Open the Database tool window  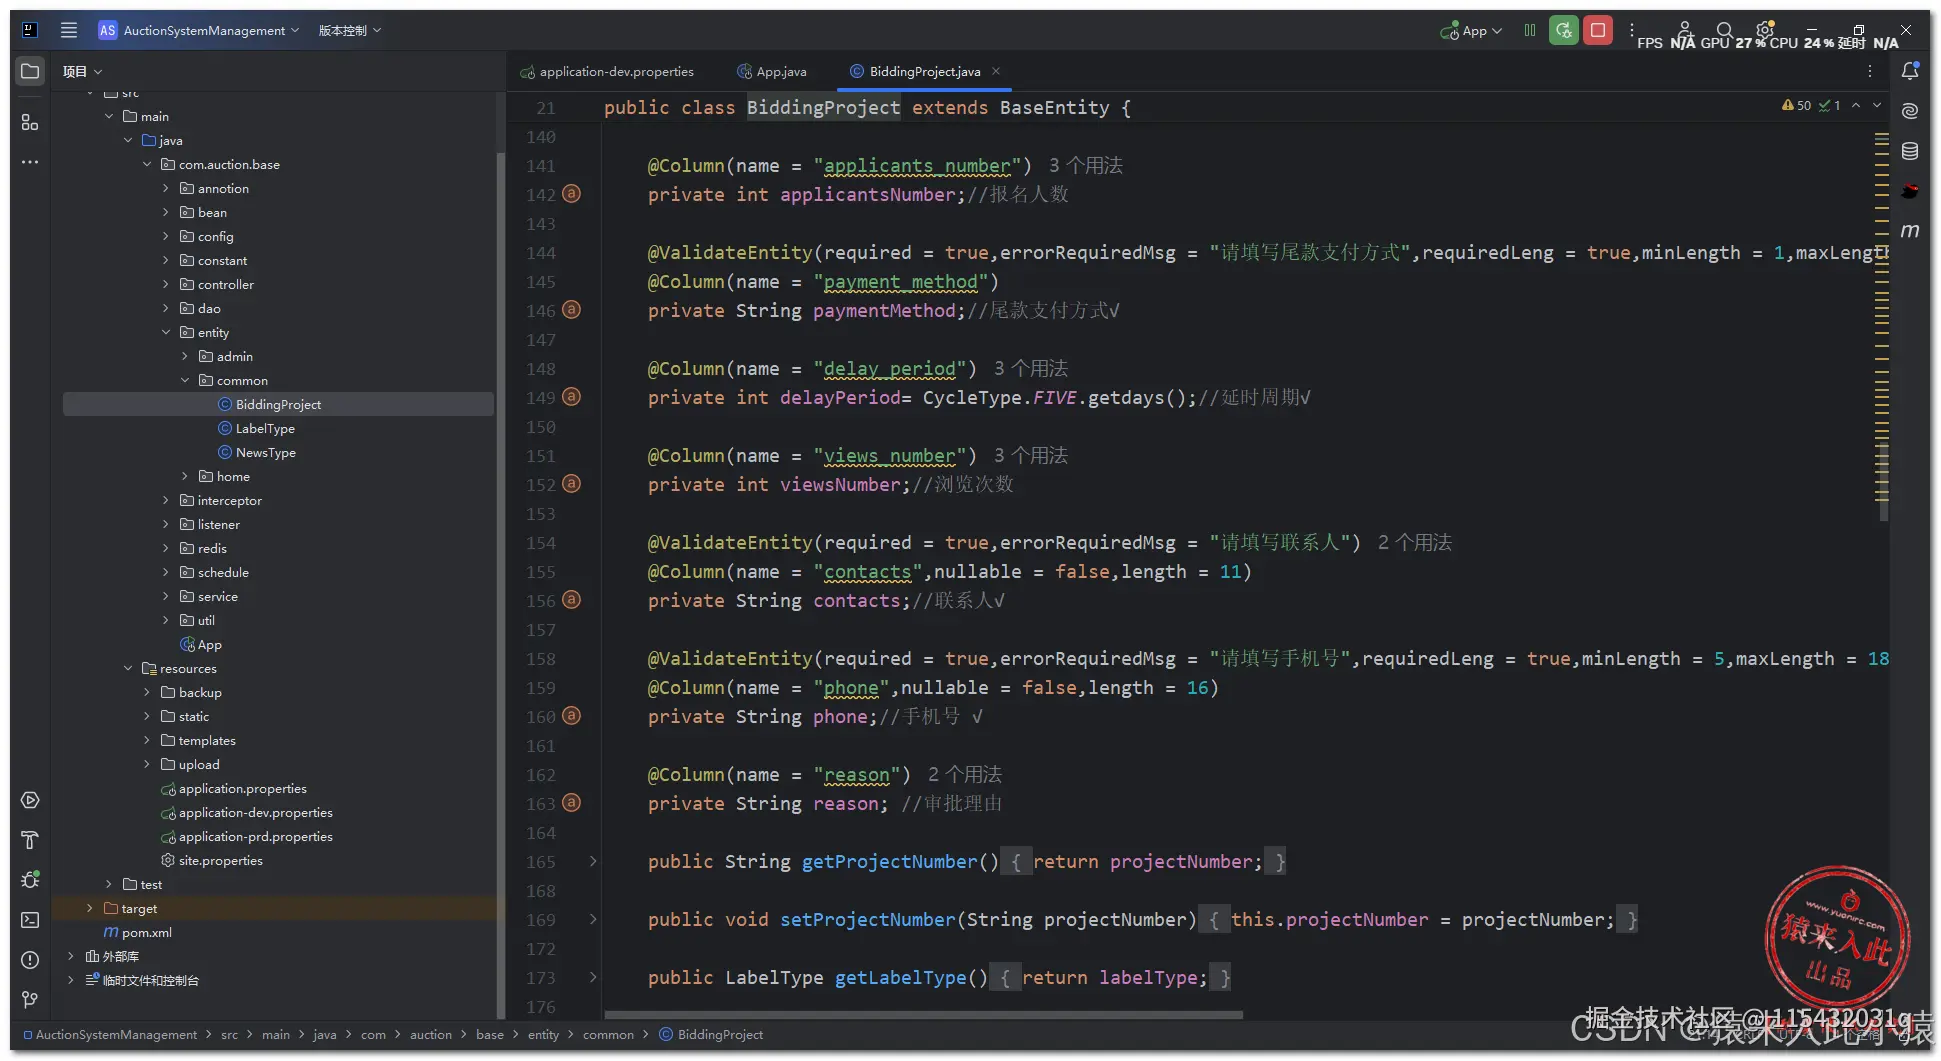pos(1910,151)
